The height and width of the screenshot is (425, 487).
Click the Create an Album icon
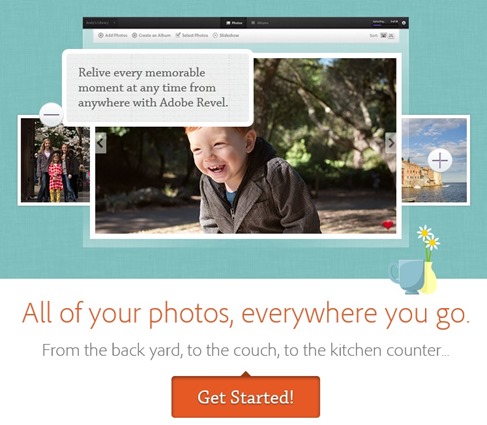point(134,35)
